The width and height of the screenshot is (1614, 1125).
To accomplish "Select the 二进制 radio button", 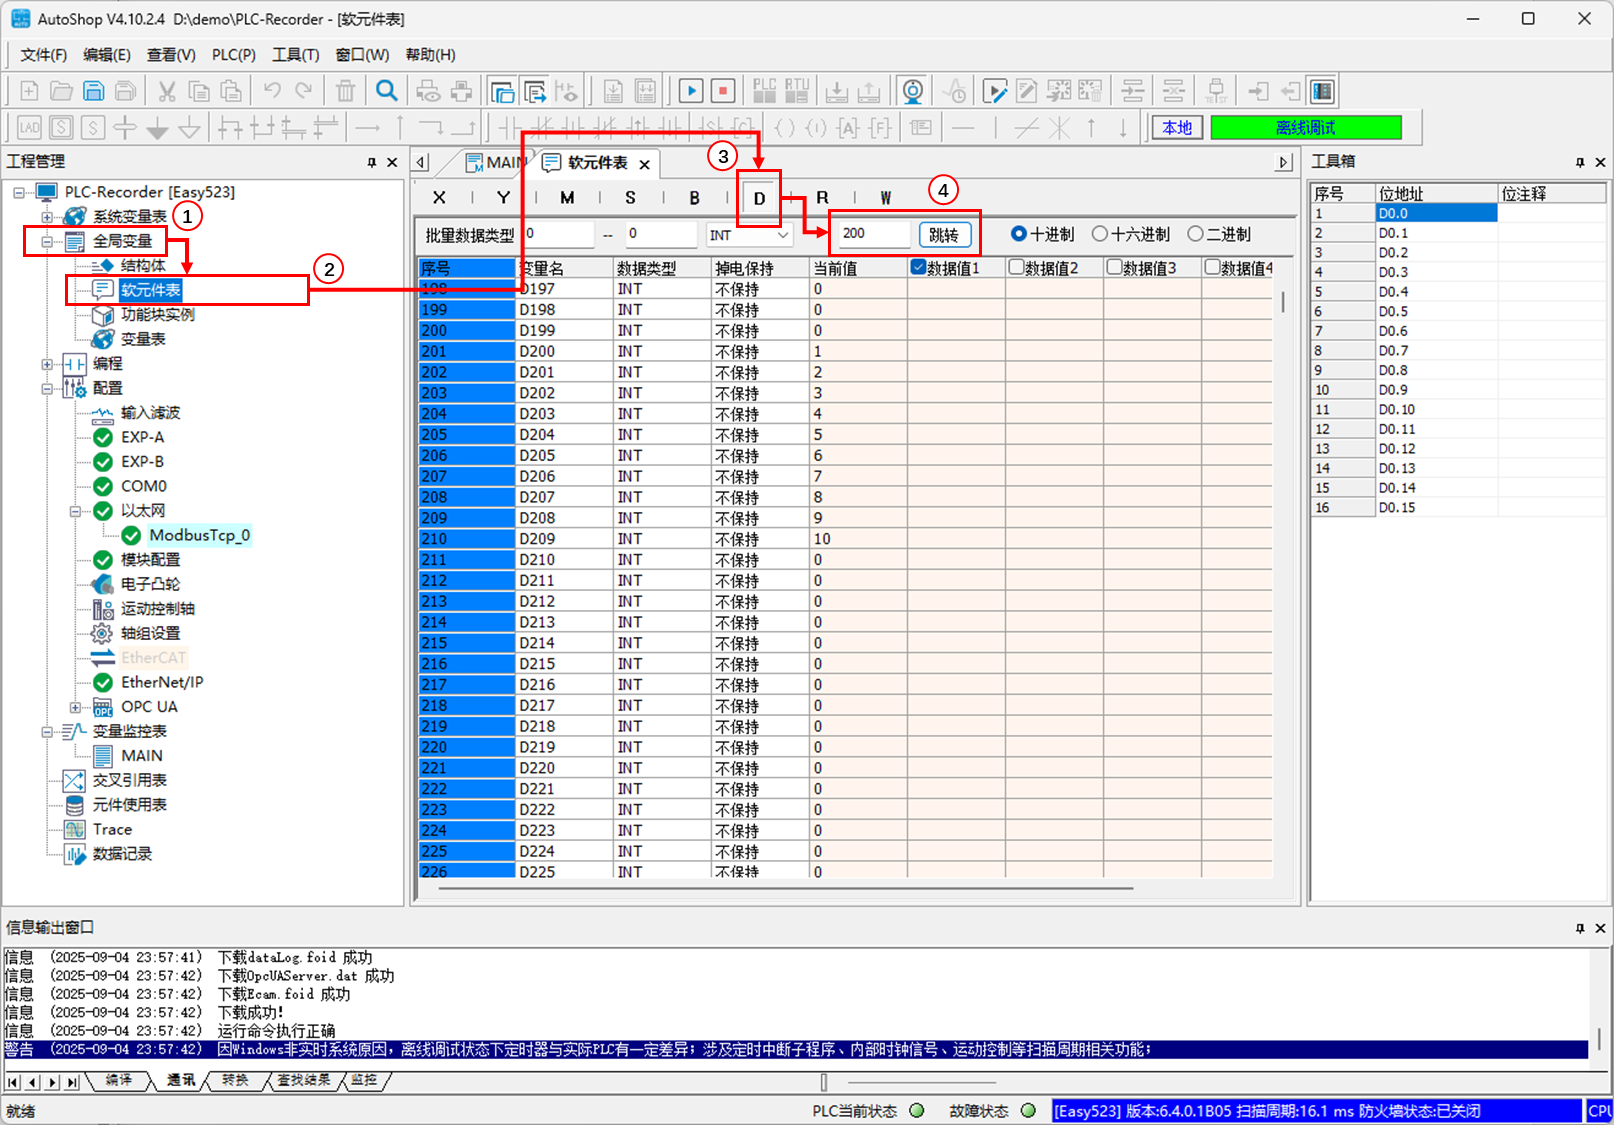I will (1195, 234).
